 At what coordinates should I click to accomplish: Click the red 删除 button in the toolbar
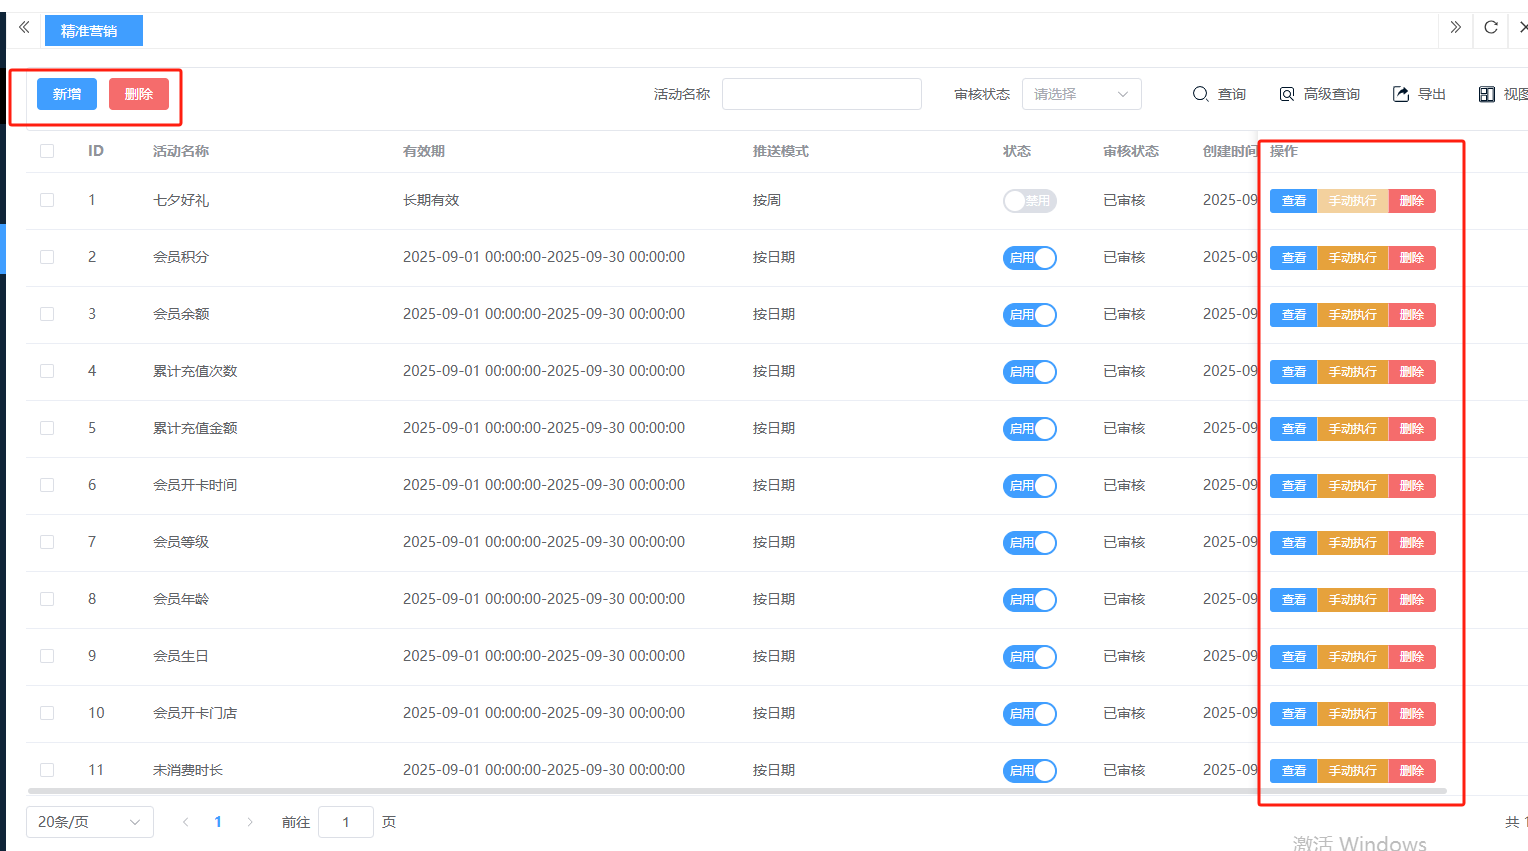click(x=139, y=94)
